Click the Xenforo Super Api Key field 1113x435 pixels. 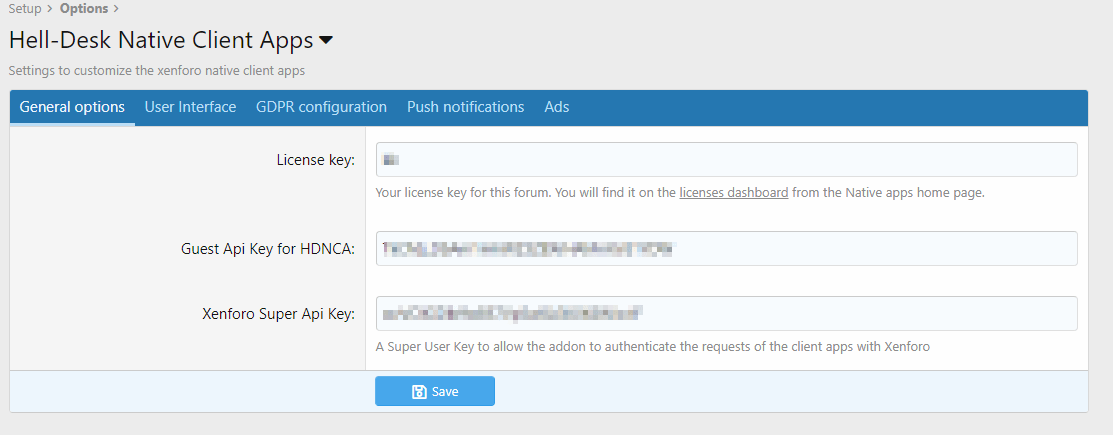click(727, 313)
